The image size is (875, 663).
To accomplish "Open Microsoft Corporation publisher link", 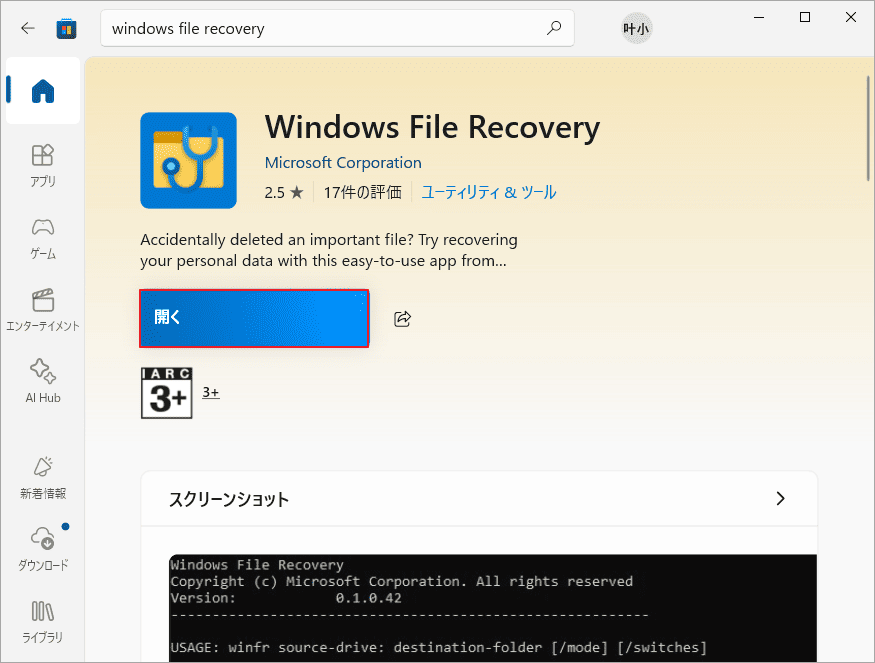I will click(x=343, y=162).
